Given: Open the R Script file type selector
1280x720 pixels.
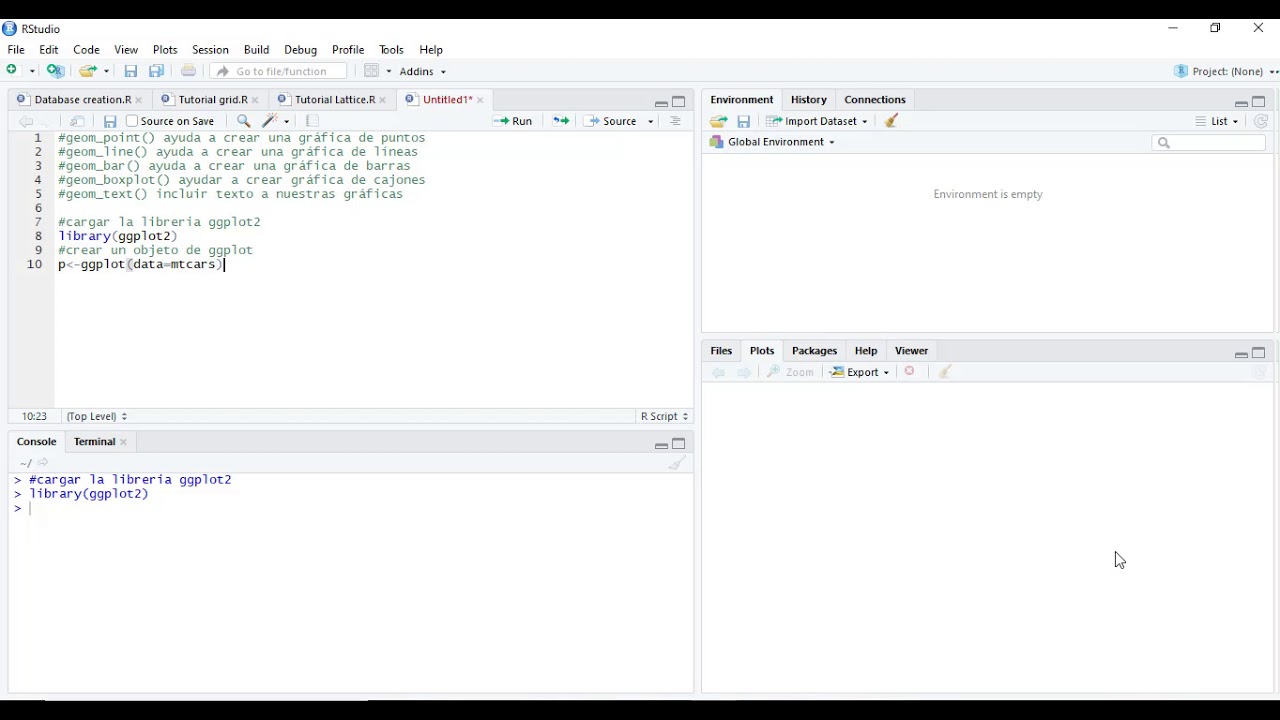Looking at the screenshot, I should tap(664, 416).
